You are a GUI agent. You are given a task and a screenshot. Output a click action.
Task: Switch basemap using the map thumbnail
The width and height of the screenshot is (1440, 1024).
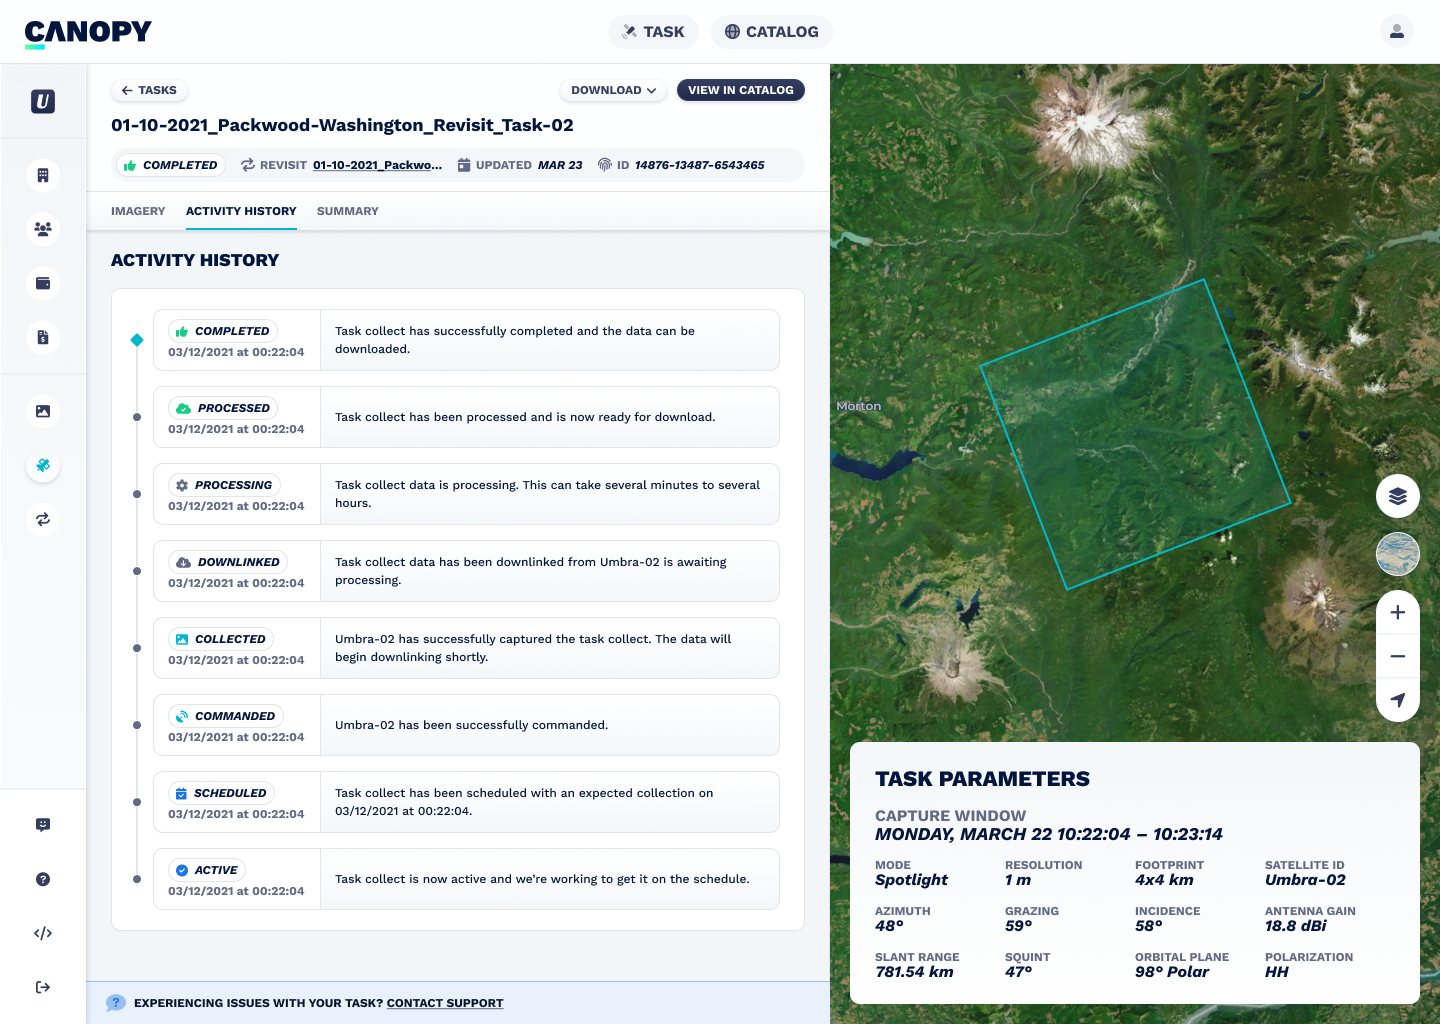click(x=1398, y=554)
